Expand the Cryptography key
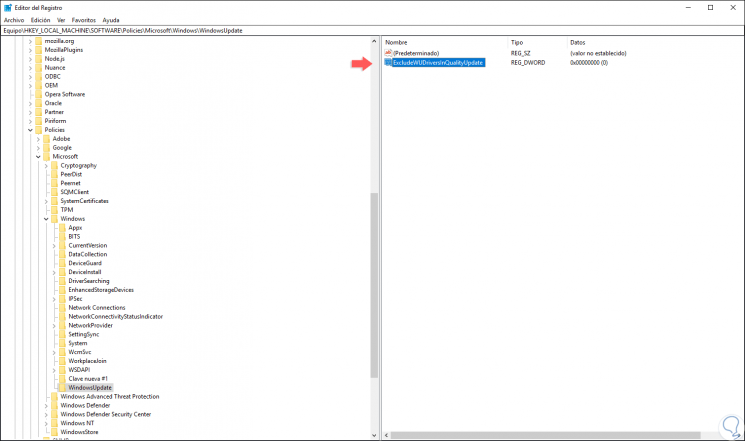The height and width of the screenshot is (441, 745). pos(46,165)
